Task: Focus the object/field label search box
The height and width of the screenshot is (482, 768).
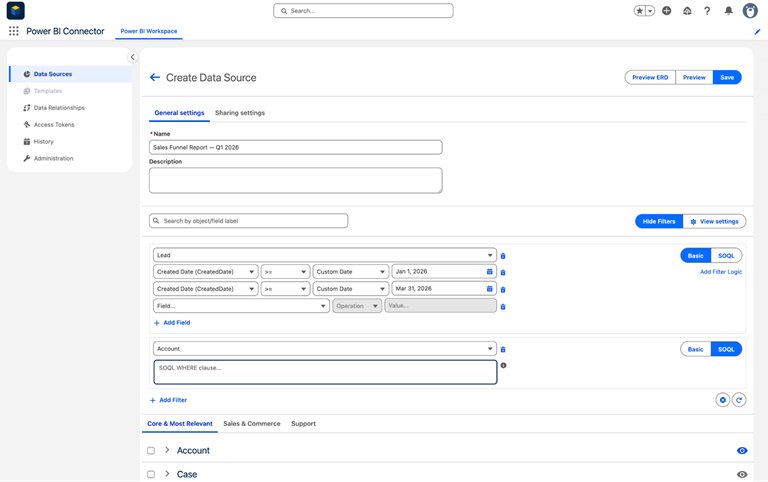Action: pyautogui.click(x=248, y=221)
